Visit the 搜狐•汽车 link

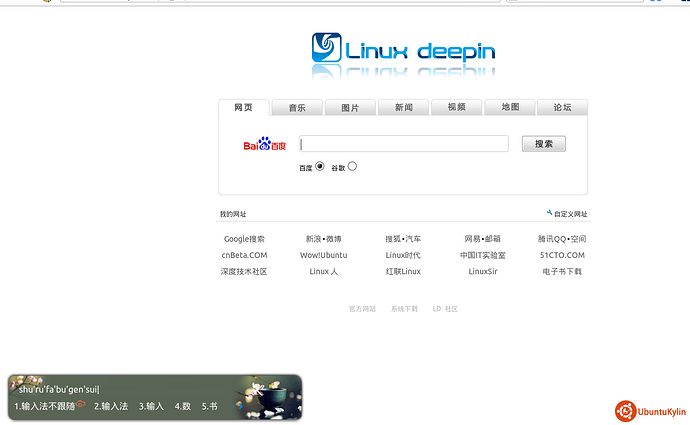pyautogui.click(x=403, y=239)
